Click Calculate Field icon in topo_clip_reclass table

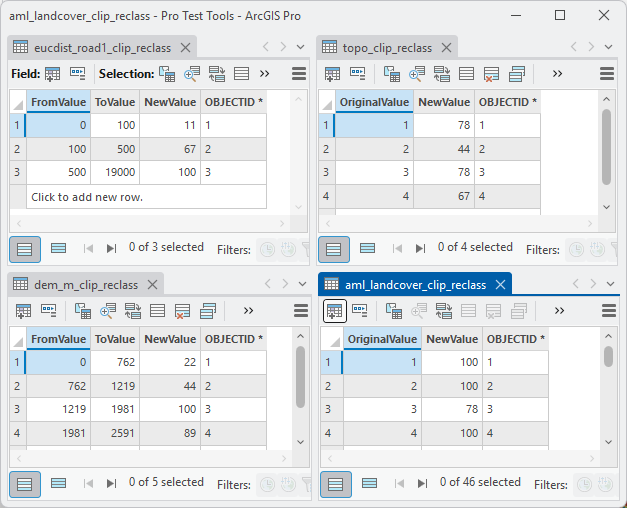pos(358,74)
